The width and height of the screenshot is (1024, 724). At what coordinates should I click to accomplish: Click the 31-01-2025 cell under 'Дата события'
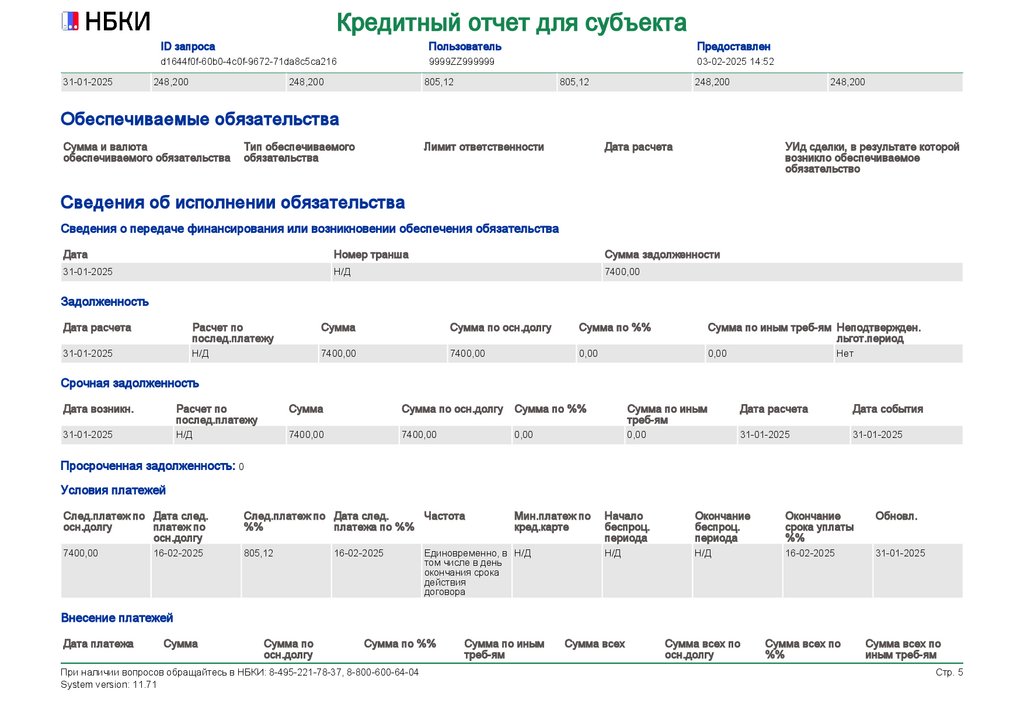coord(906,435)
